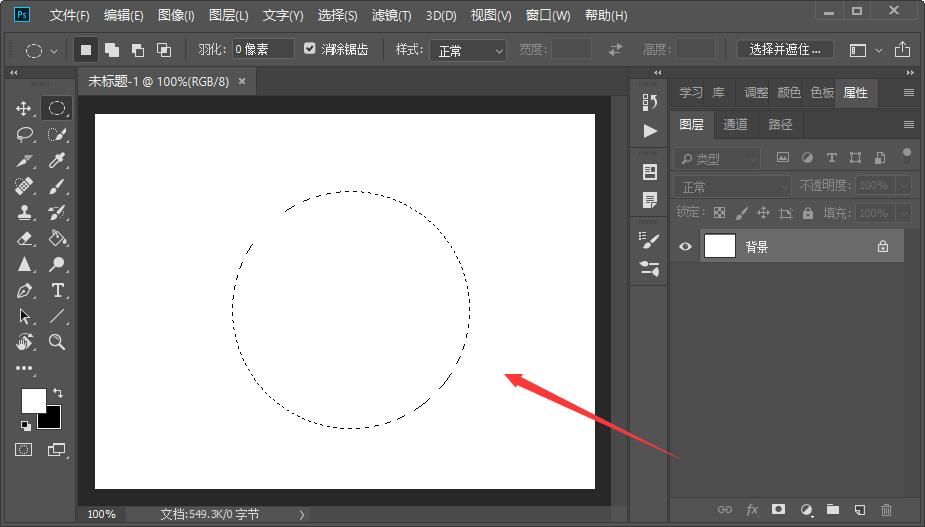Toggle lock transparent pixels

719,213
